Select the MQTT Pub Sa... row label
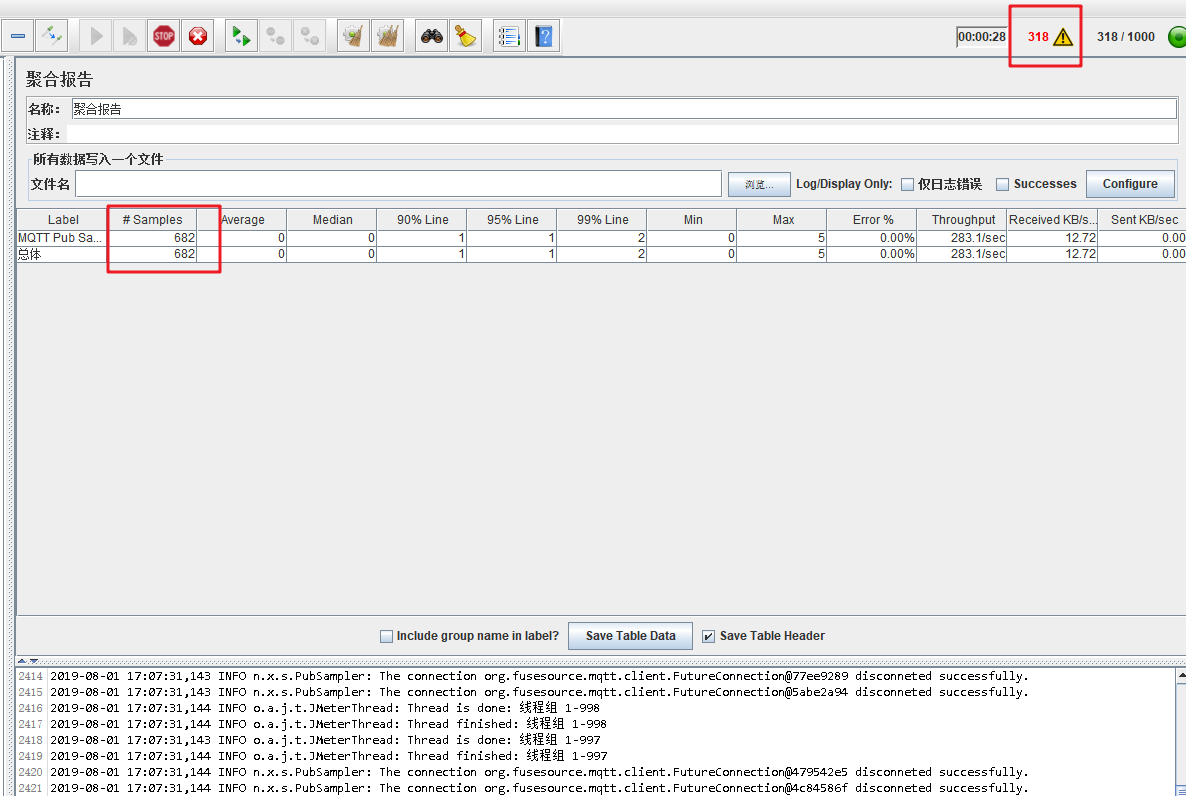1186x796 pixels. point(60,238)
